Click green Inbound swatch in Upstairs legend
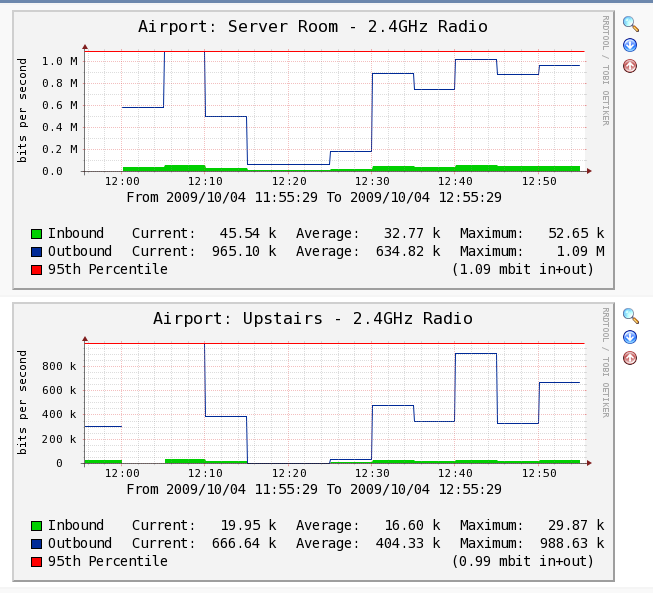 tap(36, 526)
